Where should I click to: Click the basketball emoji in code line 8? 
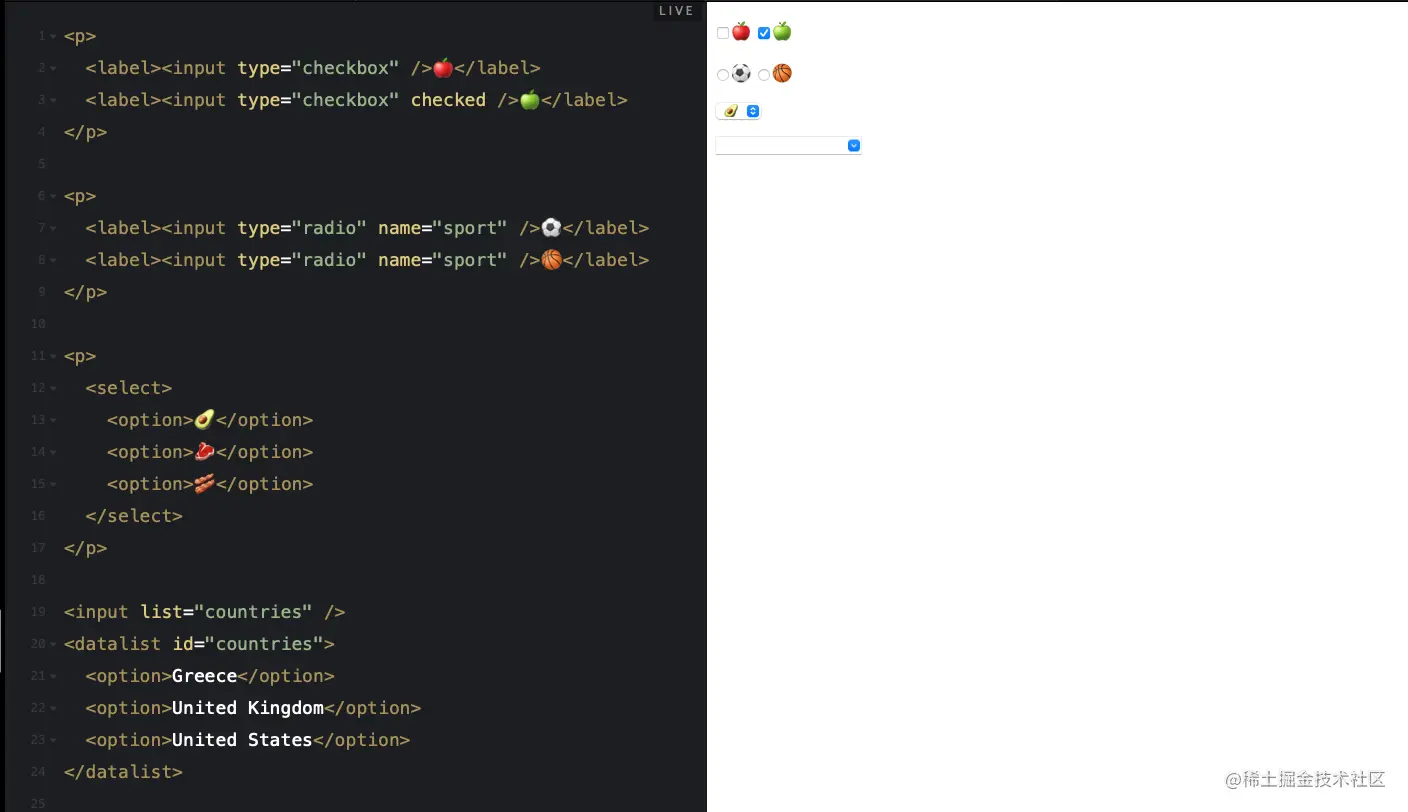[x=551, y=260]
